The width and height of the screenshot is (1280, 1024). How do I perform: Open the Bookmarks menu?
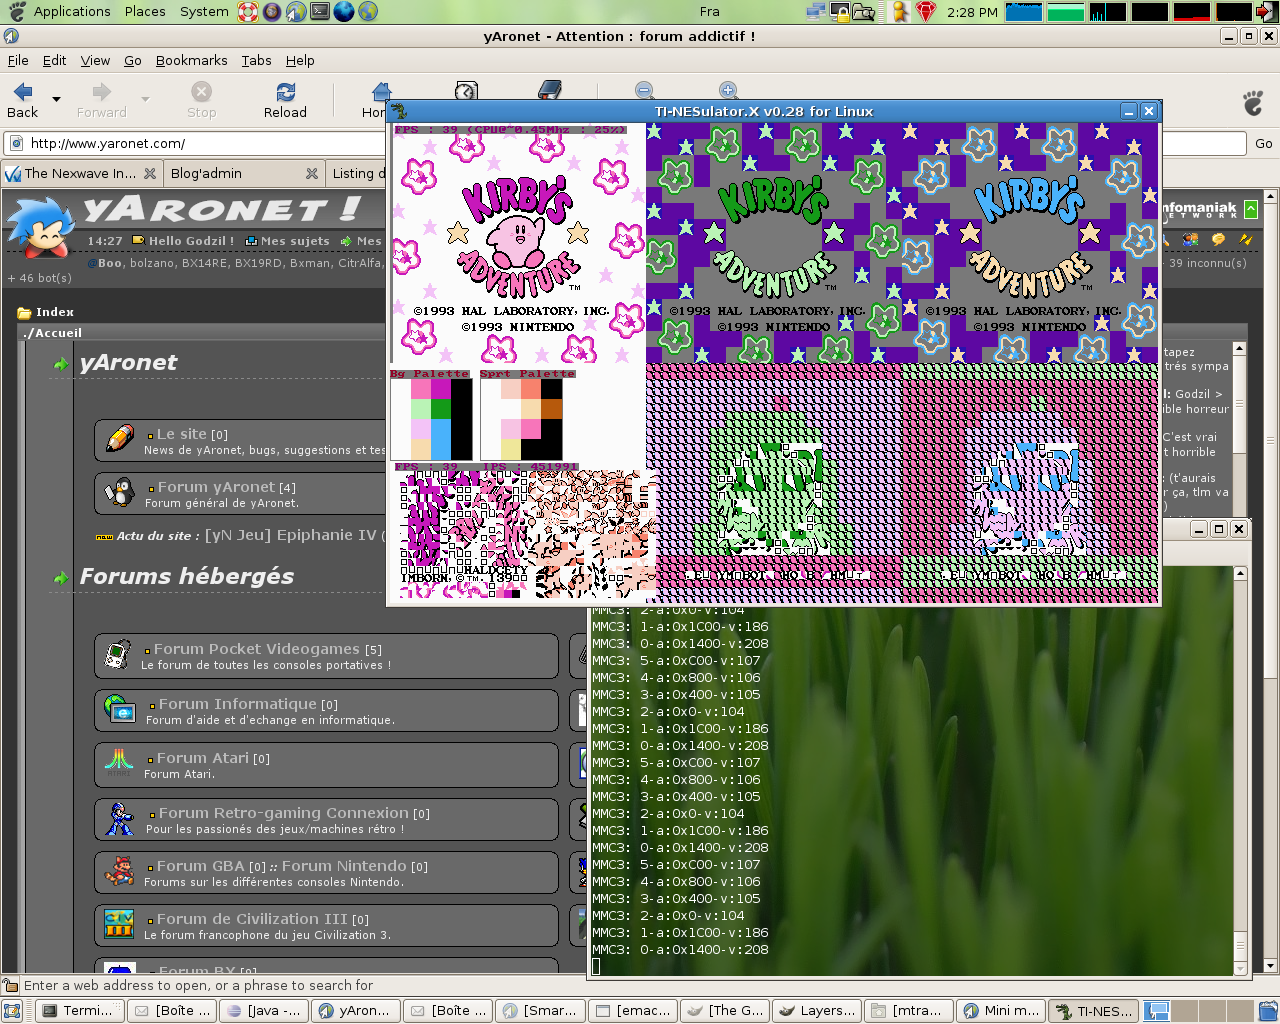(x=191, y=60)
